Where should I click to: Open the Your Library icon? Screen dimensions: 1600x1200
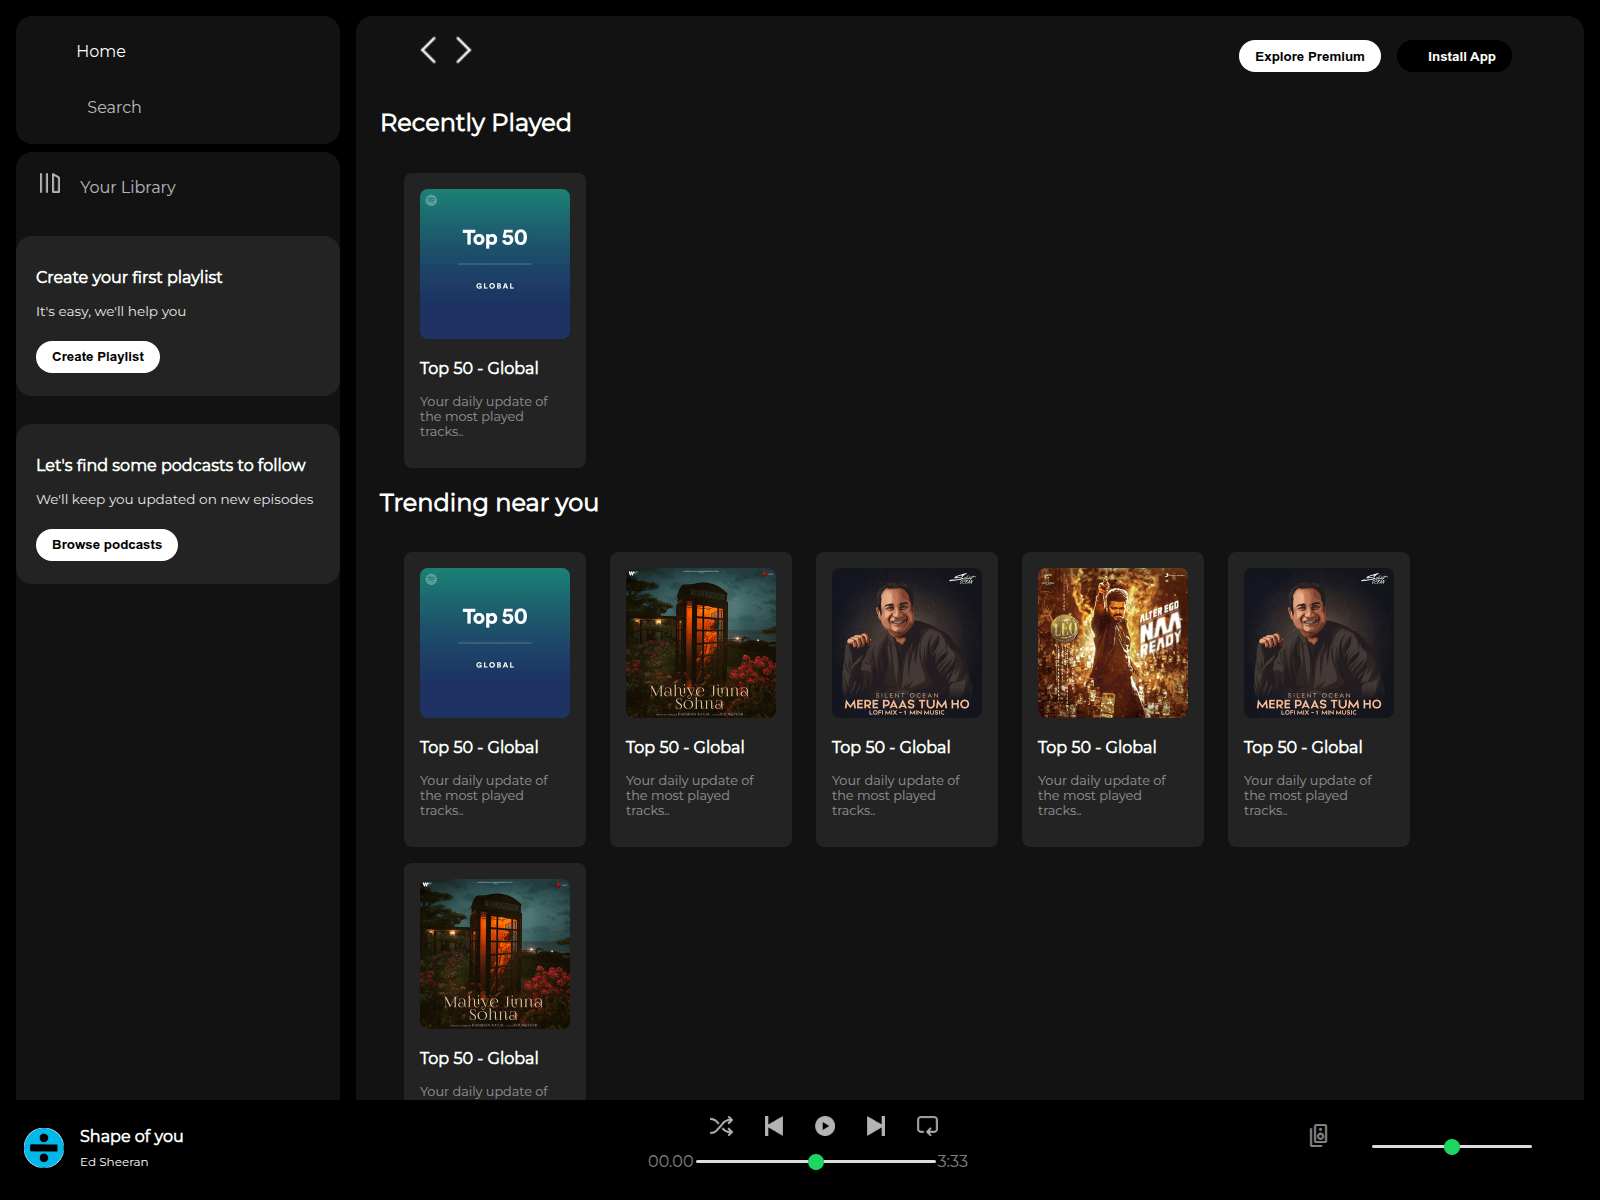tap(50, 183)
